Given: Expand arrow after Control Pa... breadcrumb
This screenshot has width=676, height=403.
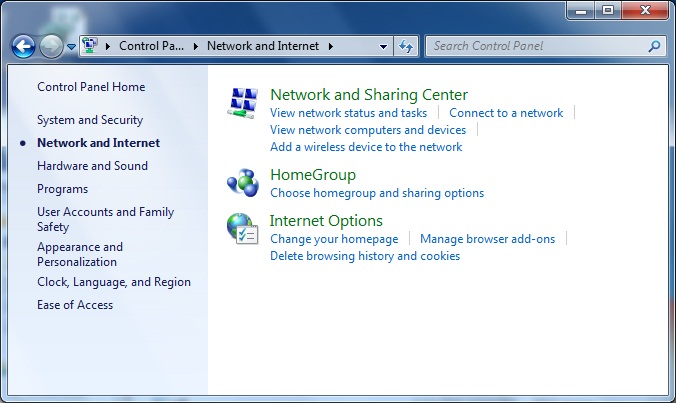Looking at the screenshot, I should coord(196,46).
